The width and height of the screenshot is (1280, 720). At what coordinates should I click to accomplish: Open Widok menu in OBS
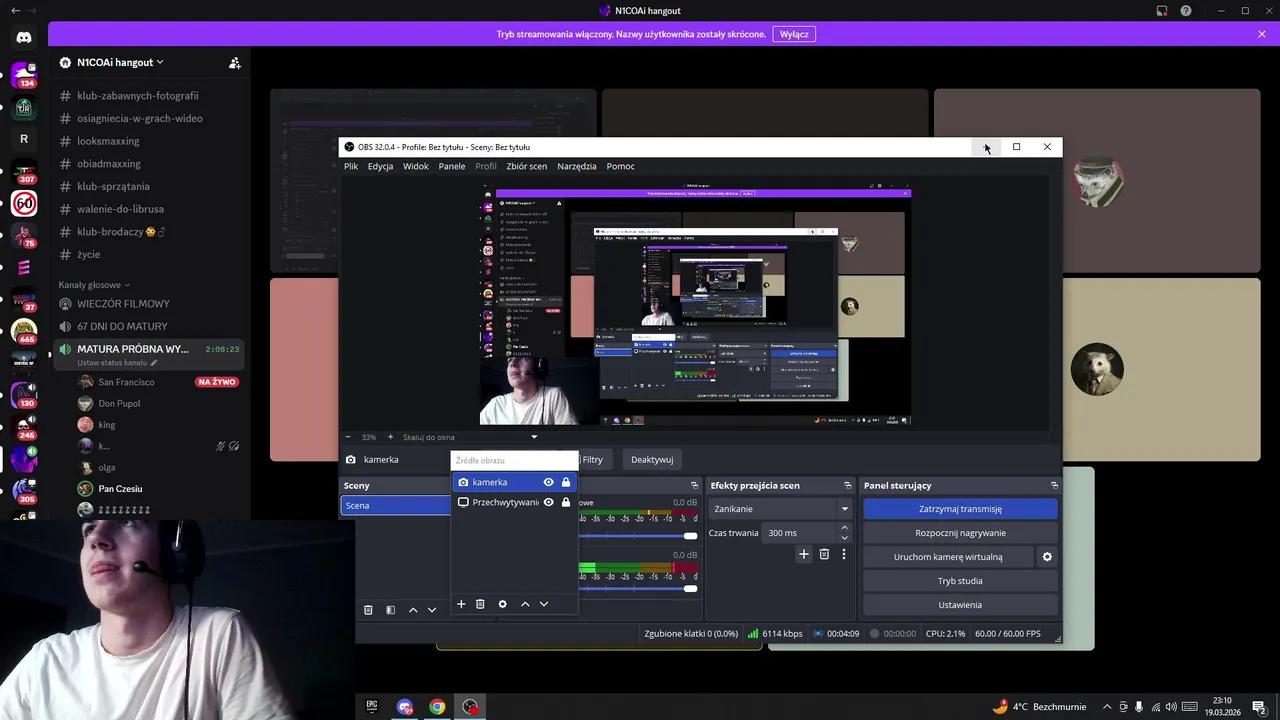(416, 166)
